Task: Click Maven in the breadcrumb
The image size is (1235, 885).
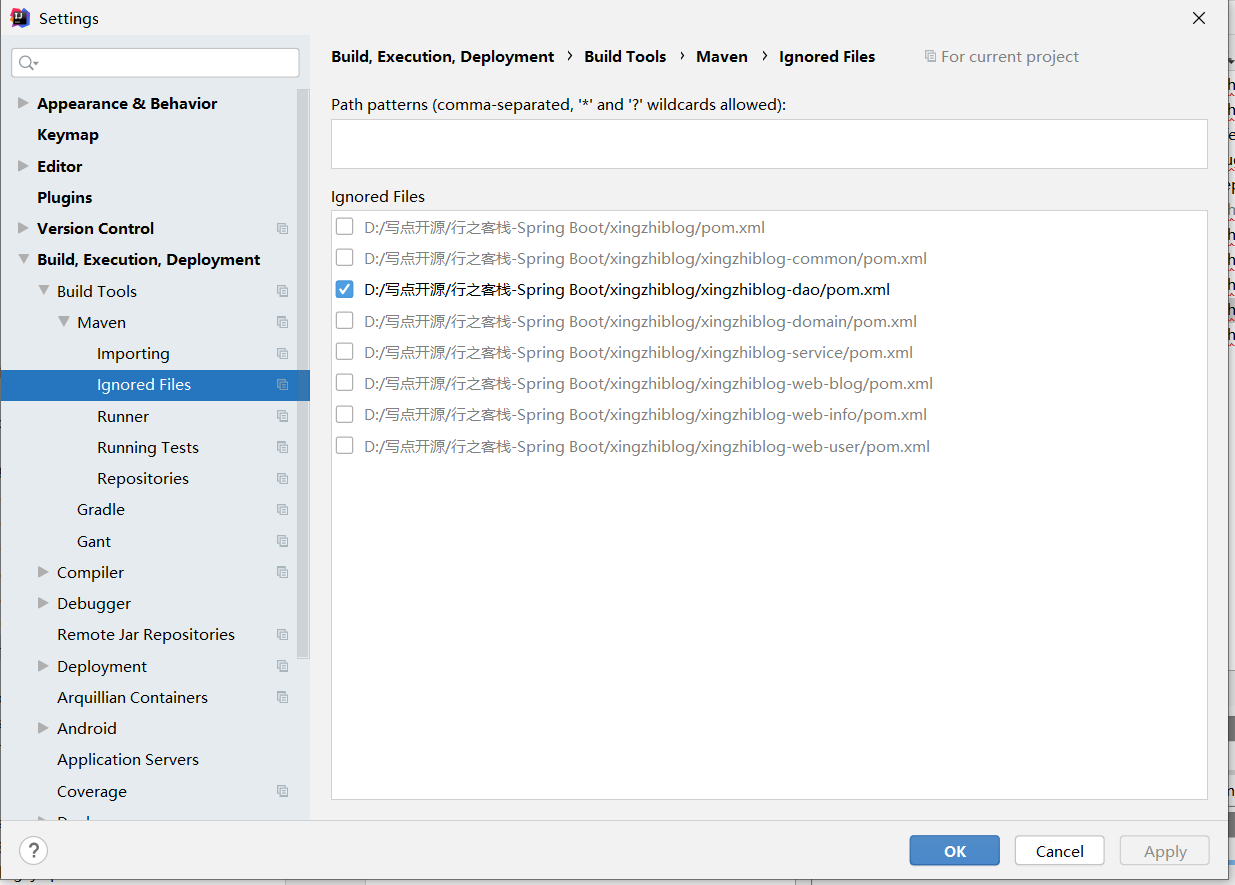Action: (722, 57)
